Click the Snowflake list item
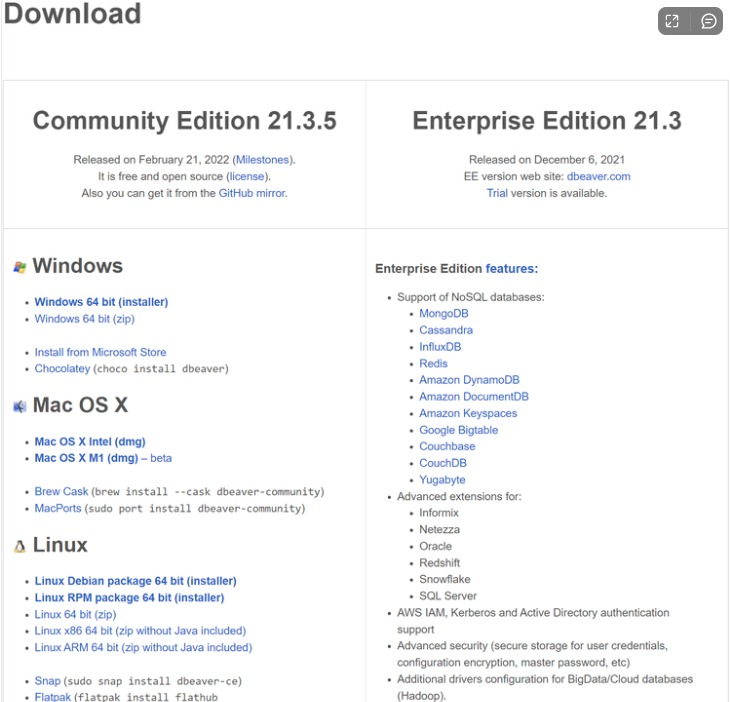730x702 pixels. [x=445, y=580]
